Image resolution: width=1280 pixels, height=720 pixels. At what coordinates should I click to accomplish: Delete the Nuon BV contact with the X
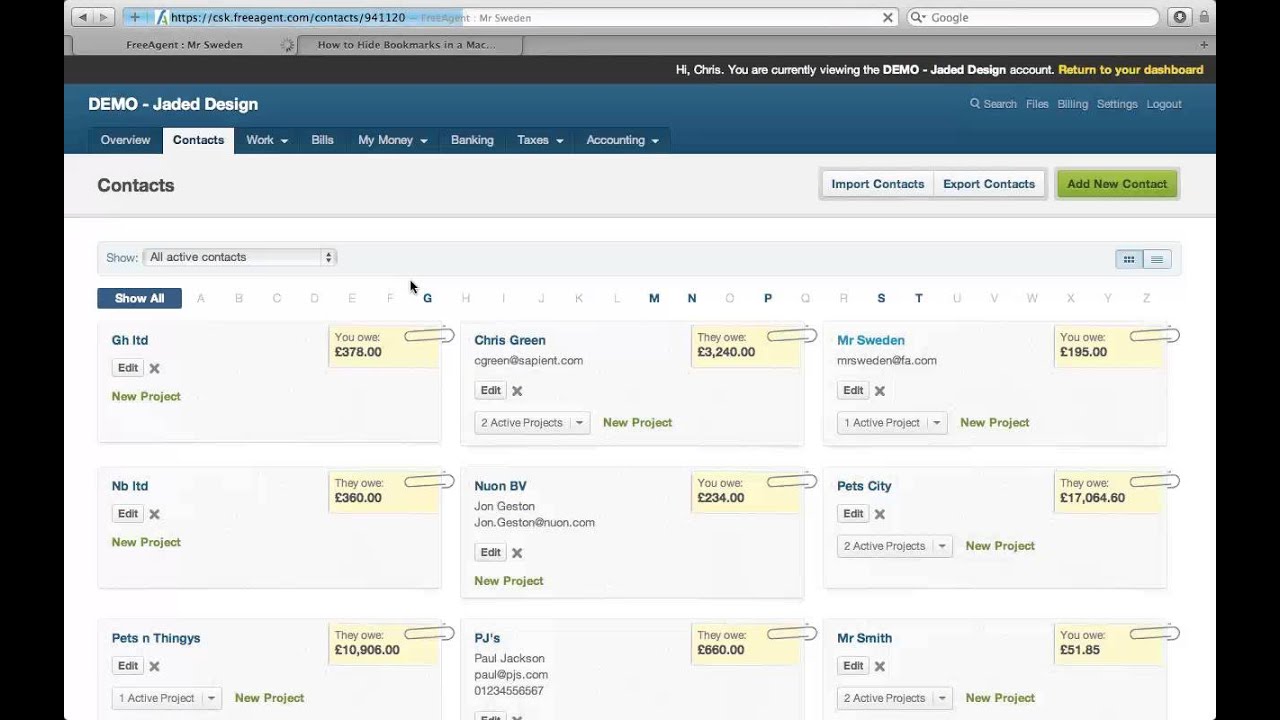click(x=517, y=553)
